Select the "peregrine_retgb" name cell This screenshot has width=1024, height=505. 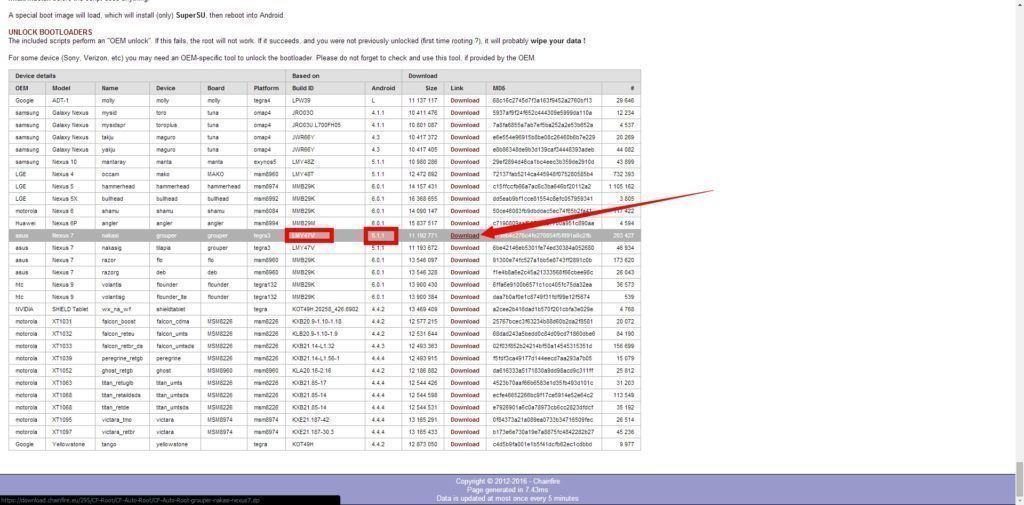[121, 358]
